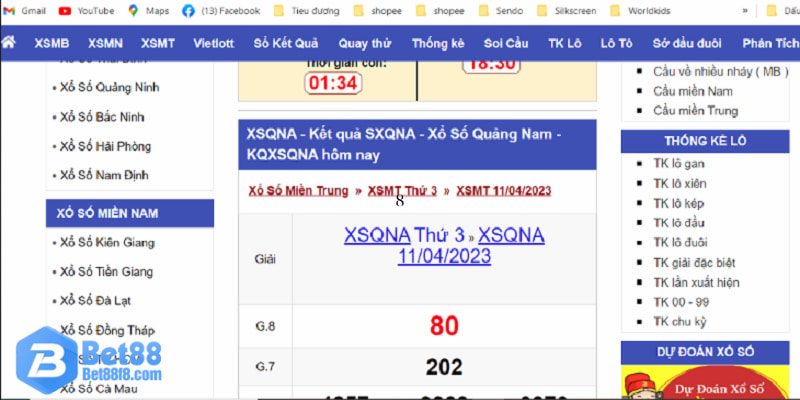Open the TK Lô menu
800x400 pixels.
click(x=565, y=44)
